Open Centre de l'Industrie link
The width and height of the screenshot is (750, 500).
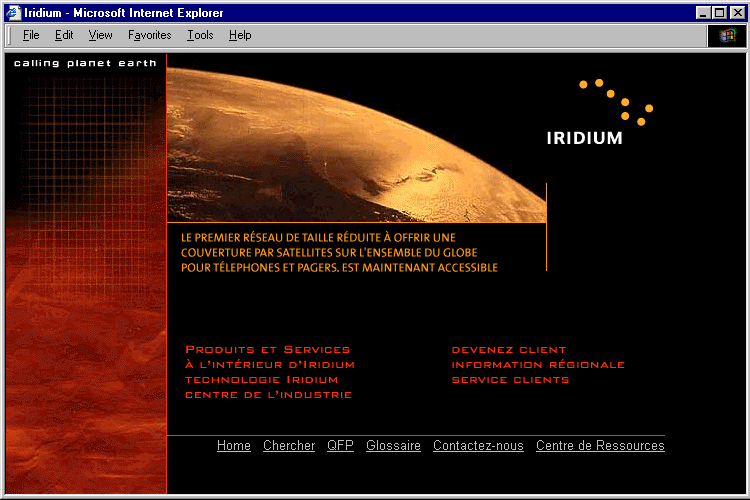tap(269, 395)
